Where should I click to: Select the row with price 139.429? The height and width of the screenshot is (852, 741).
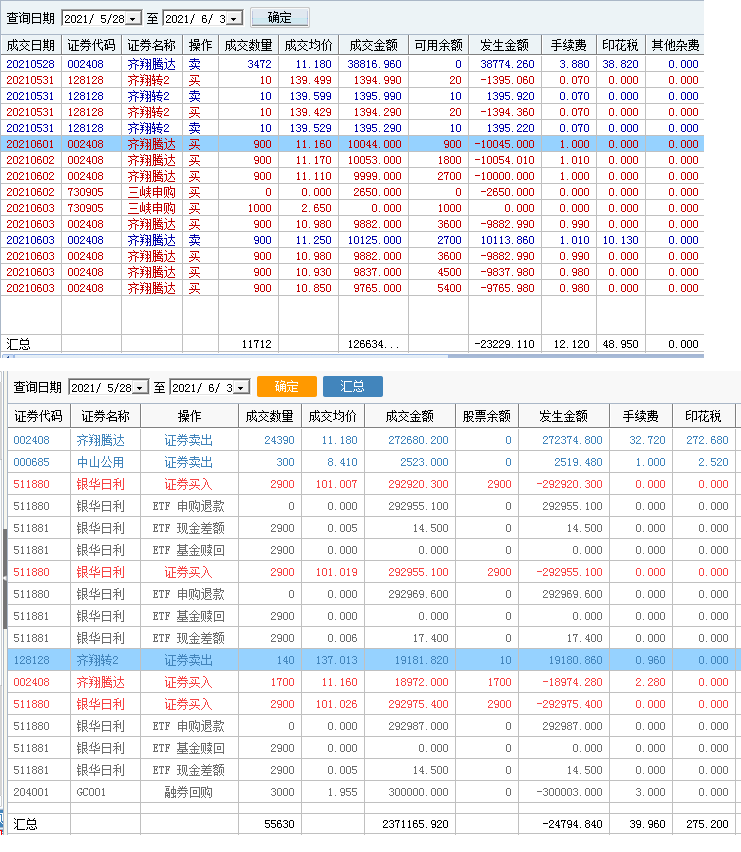click(352, 112)
